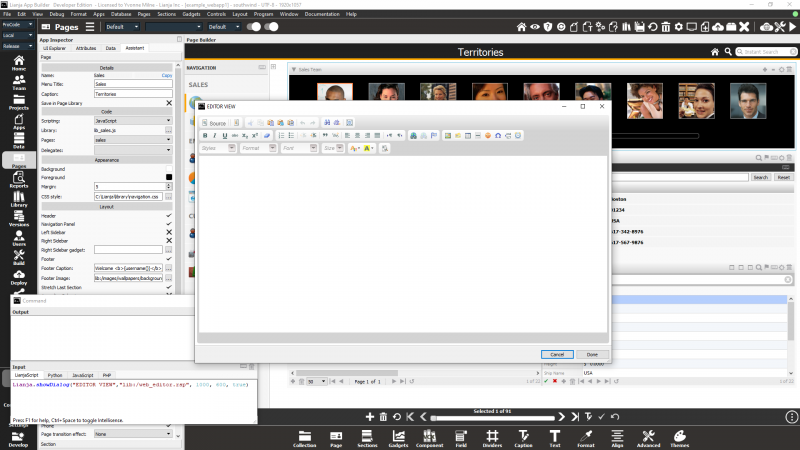Open the Reports workspace in the sidebar
Image resolution: width=800 pixels, height=450 pixels.
[x=19, y=180]
